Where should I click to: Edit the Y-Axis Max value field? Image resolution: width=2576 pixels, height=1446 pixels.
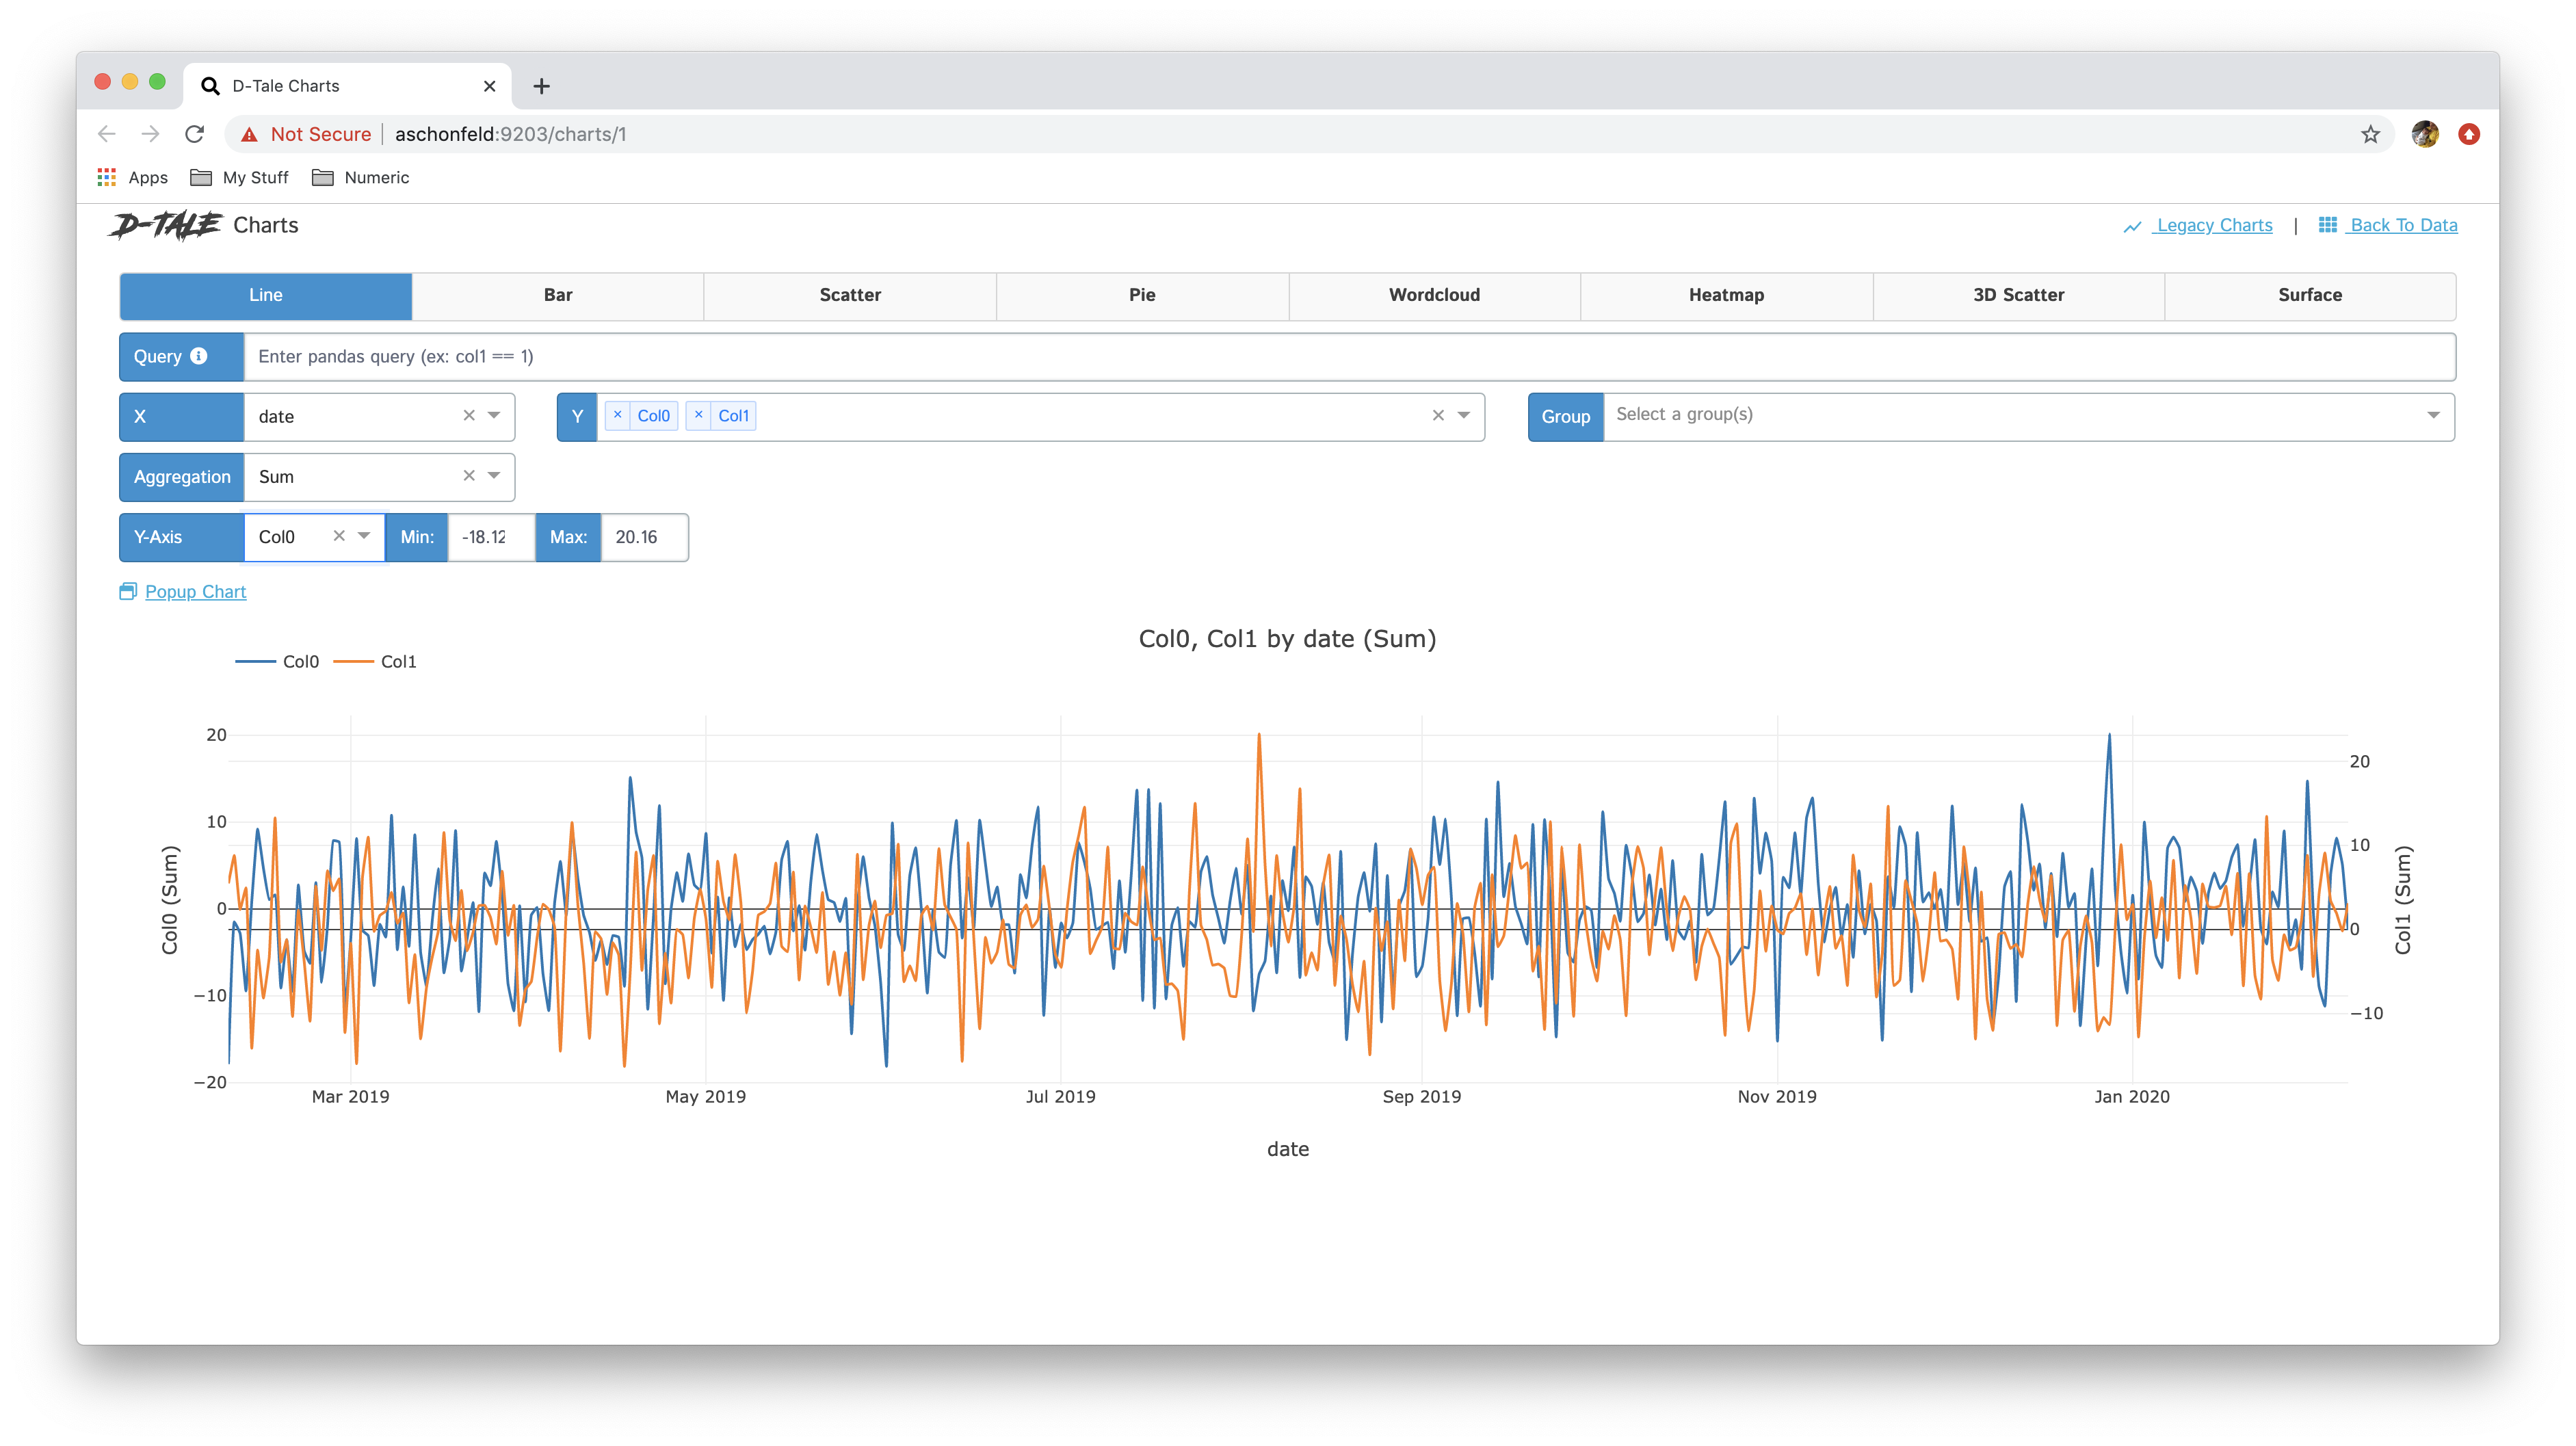[x=643, y=537]
